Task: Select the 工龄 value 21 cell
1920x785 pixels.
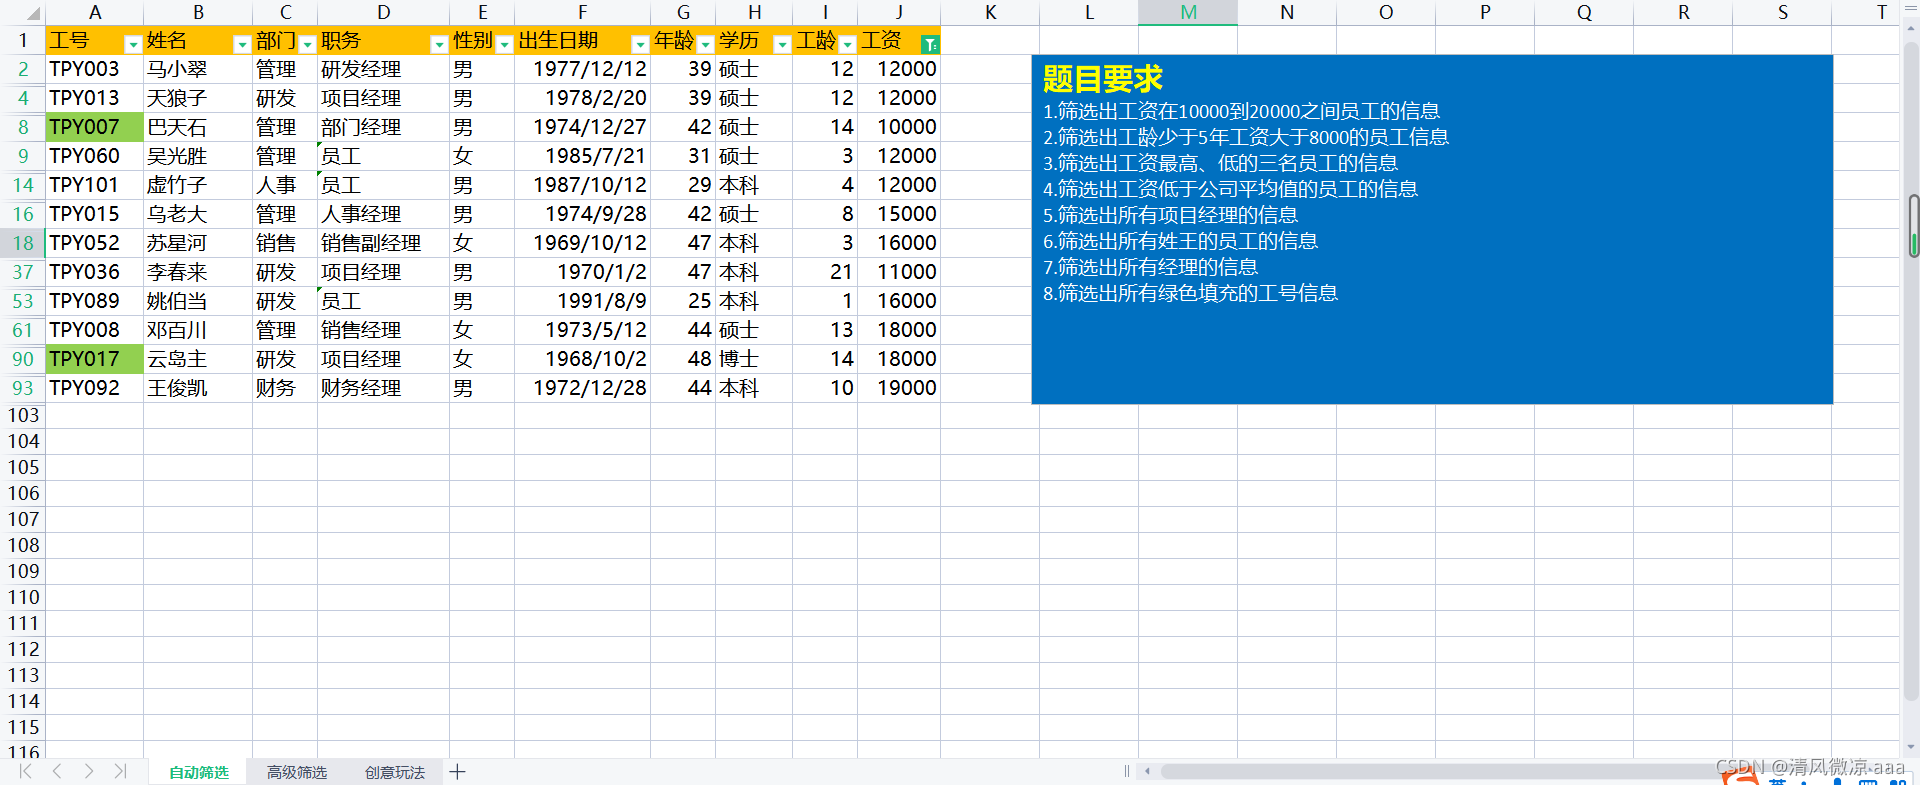Action: [825, 272]
